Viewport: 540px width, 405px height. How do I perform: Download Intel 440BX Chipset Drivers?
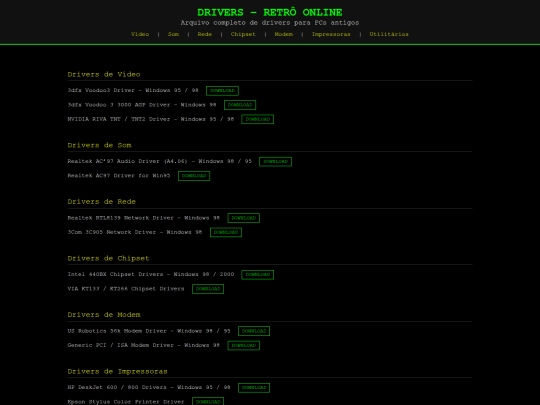(258, 275)
